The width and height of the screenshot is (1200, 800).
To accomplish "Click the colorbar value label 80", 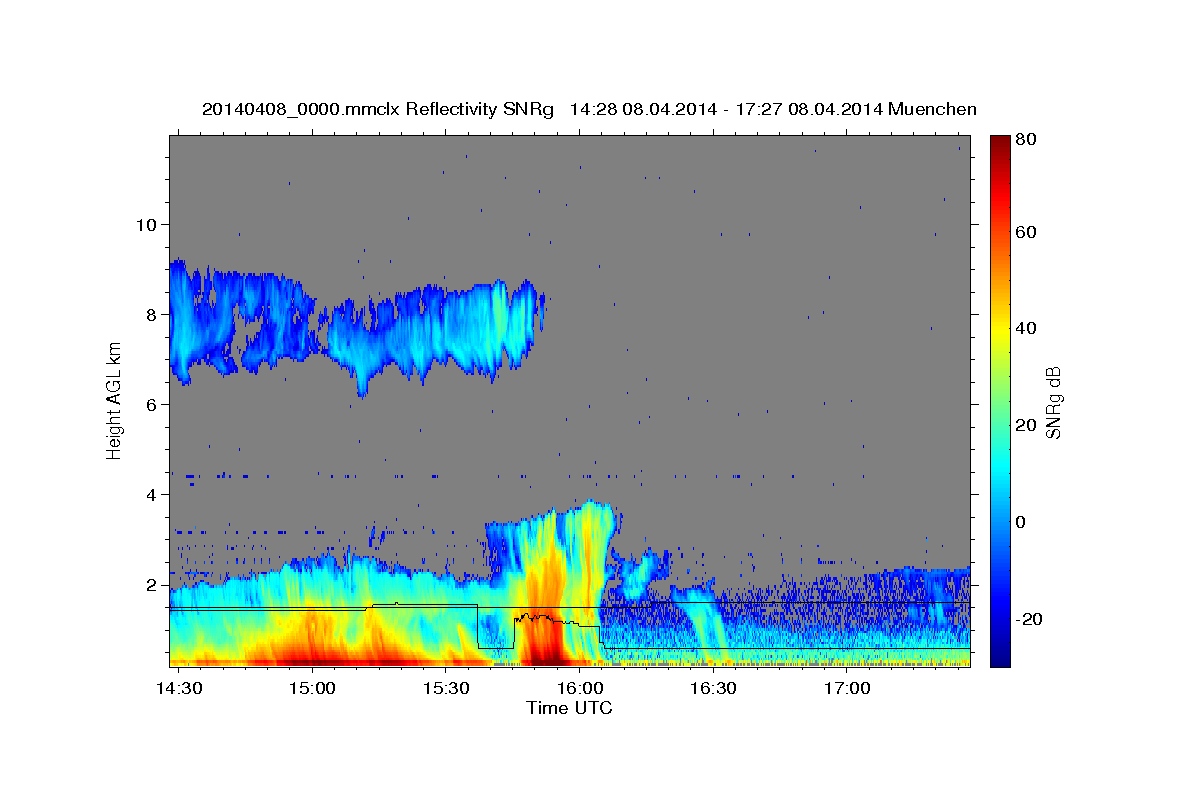I will point(1025,140).
